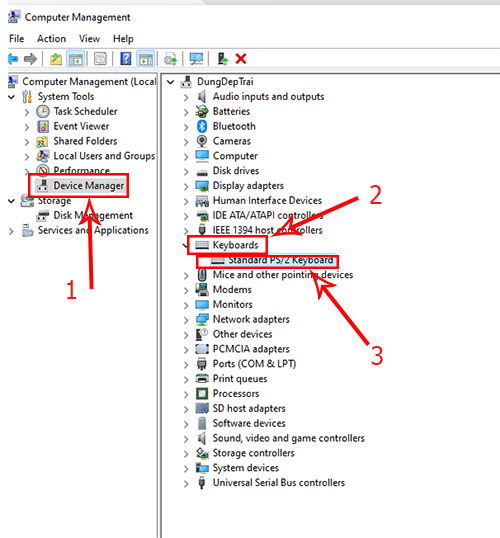Click the Forward arrow toolbar icon
The width and height of the screenshot is (500, 538).
[x=30, y=59]
